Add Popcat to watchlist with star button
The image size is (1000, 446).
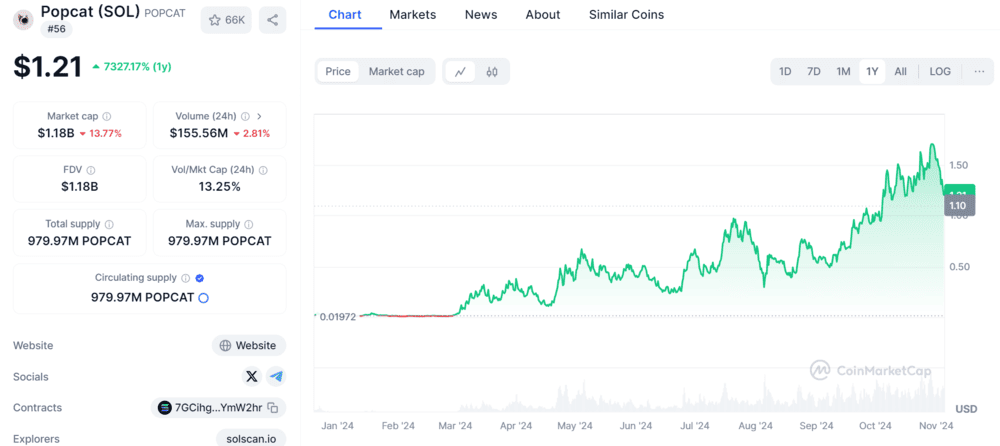pos(226,20)
